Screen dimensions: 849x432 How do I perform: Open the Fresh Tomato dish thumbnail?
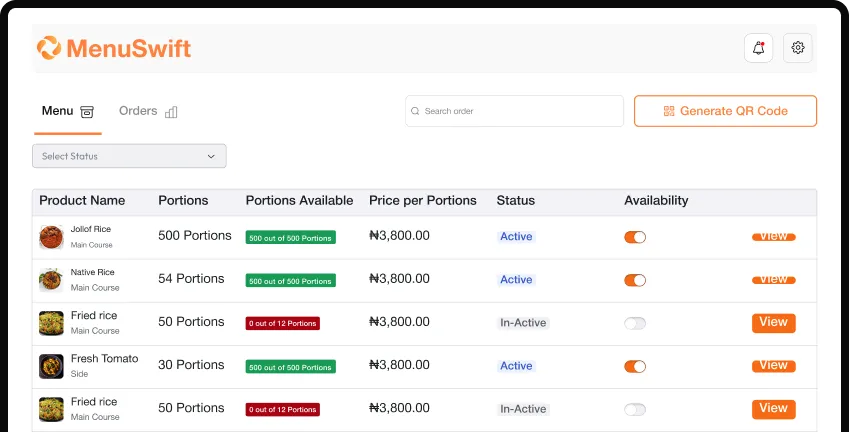(51, 366)
